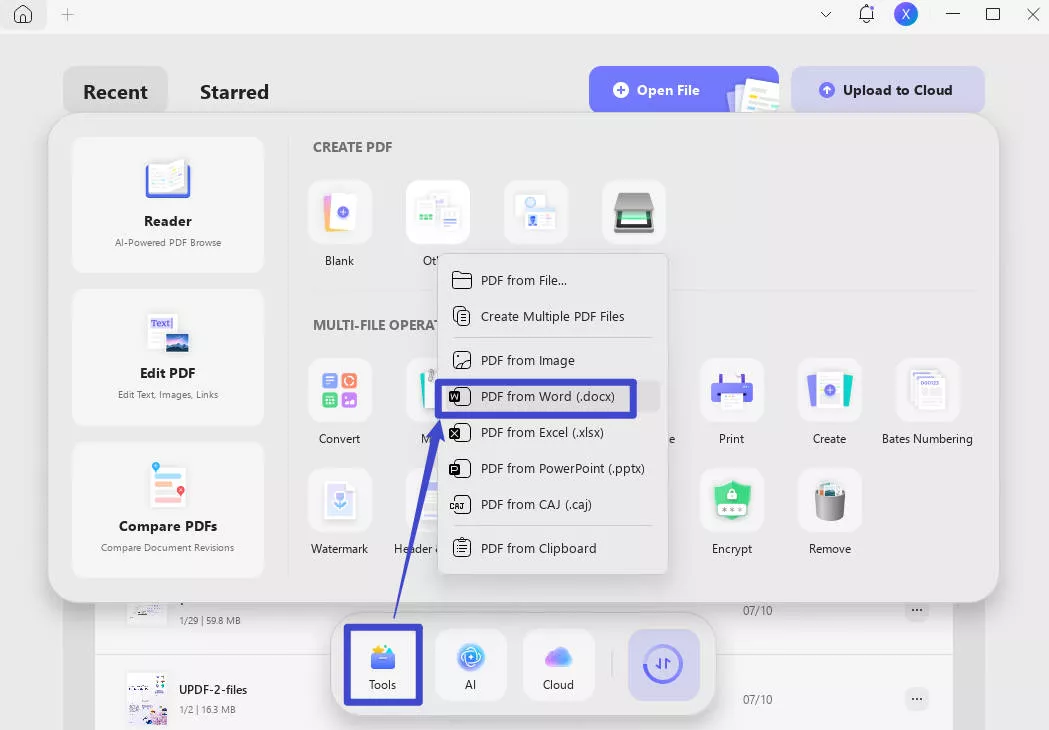This screenshot has height=730, width=1049.
Task: Click the AI assistant button
Action: point(470,665)
